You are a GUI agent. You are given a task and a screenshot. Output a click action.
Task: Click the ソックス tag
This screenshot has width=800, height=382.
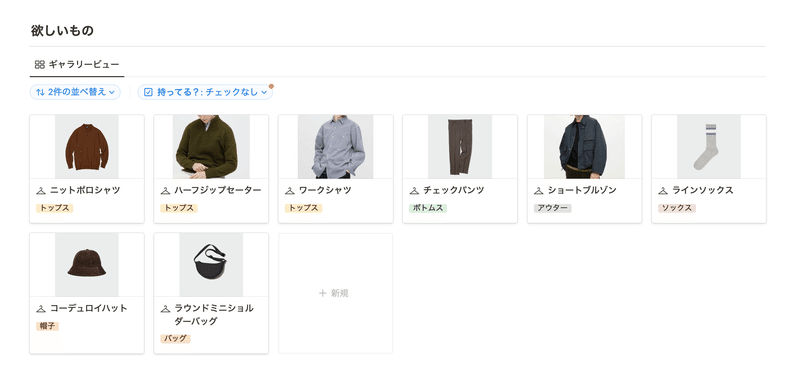pyautogui.click(x=677, y=208)
